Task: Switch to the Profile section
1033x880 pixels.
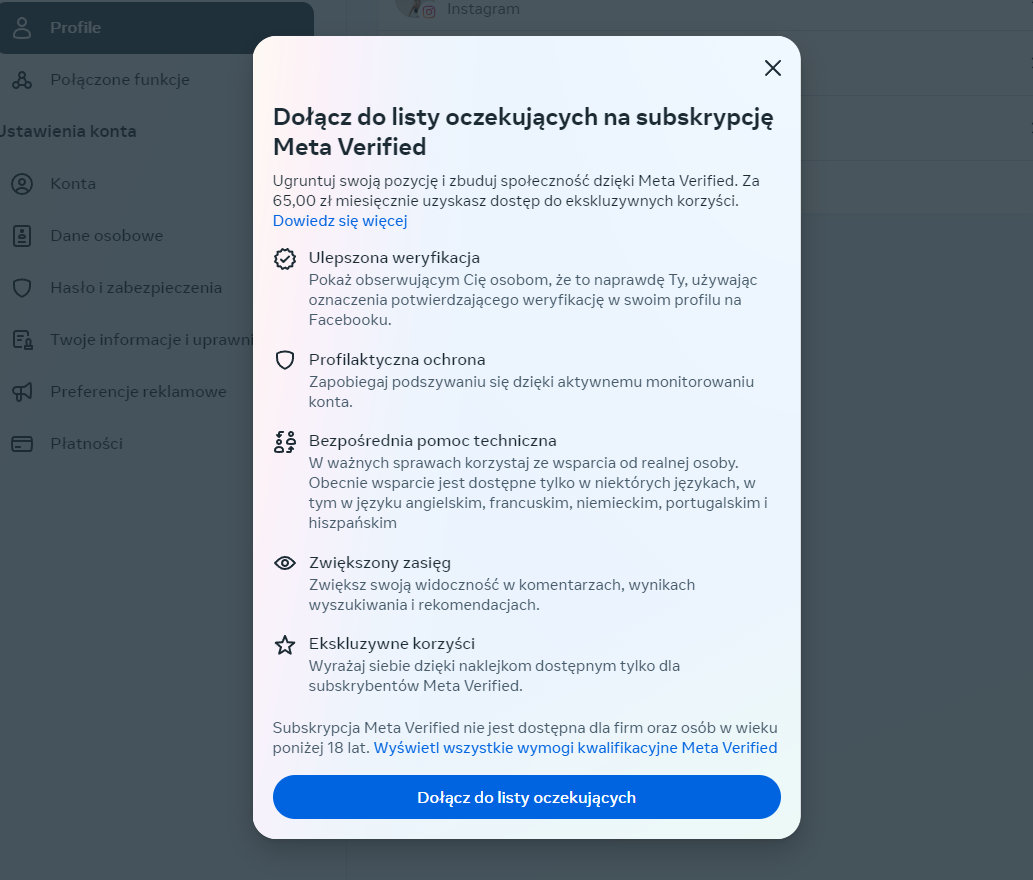Action: [x=75, y=28]
